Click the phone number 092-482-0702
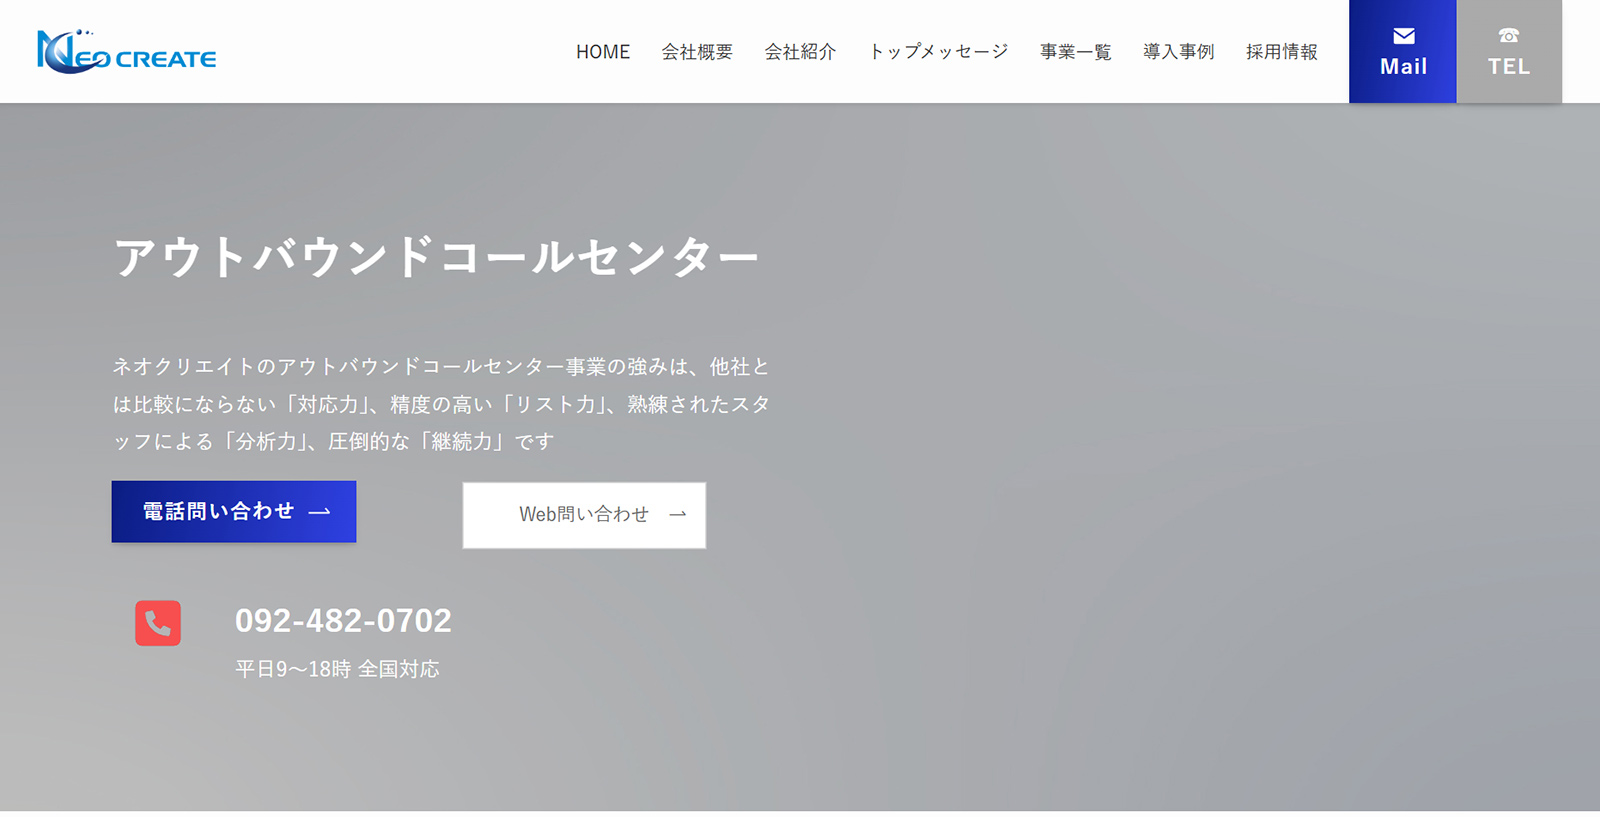 pos(343,621)
